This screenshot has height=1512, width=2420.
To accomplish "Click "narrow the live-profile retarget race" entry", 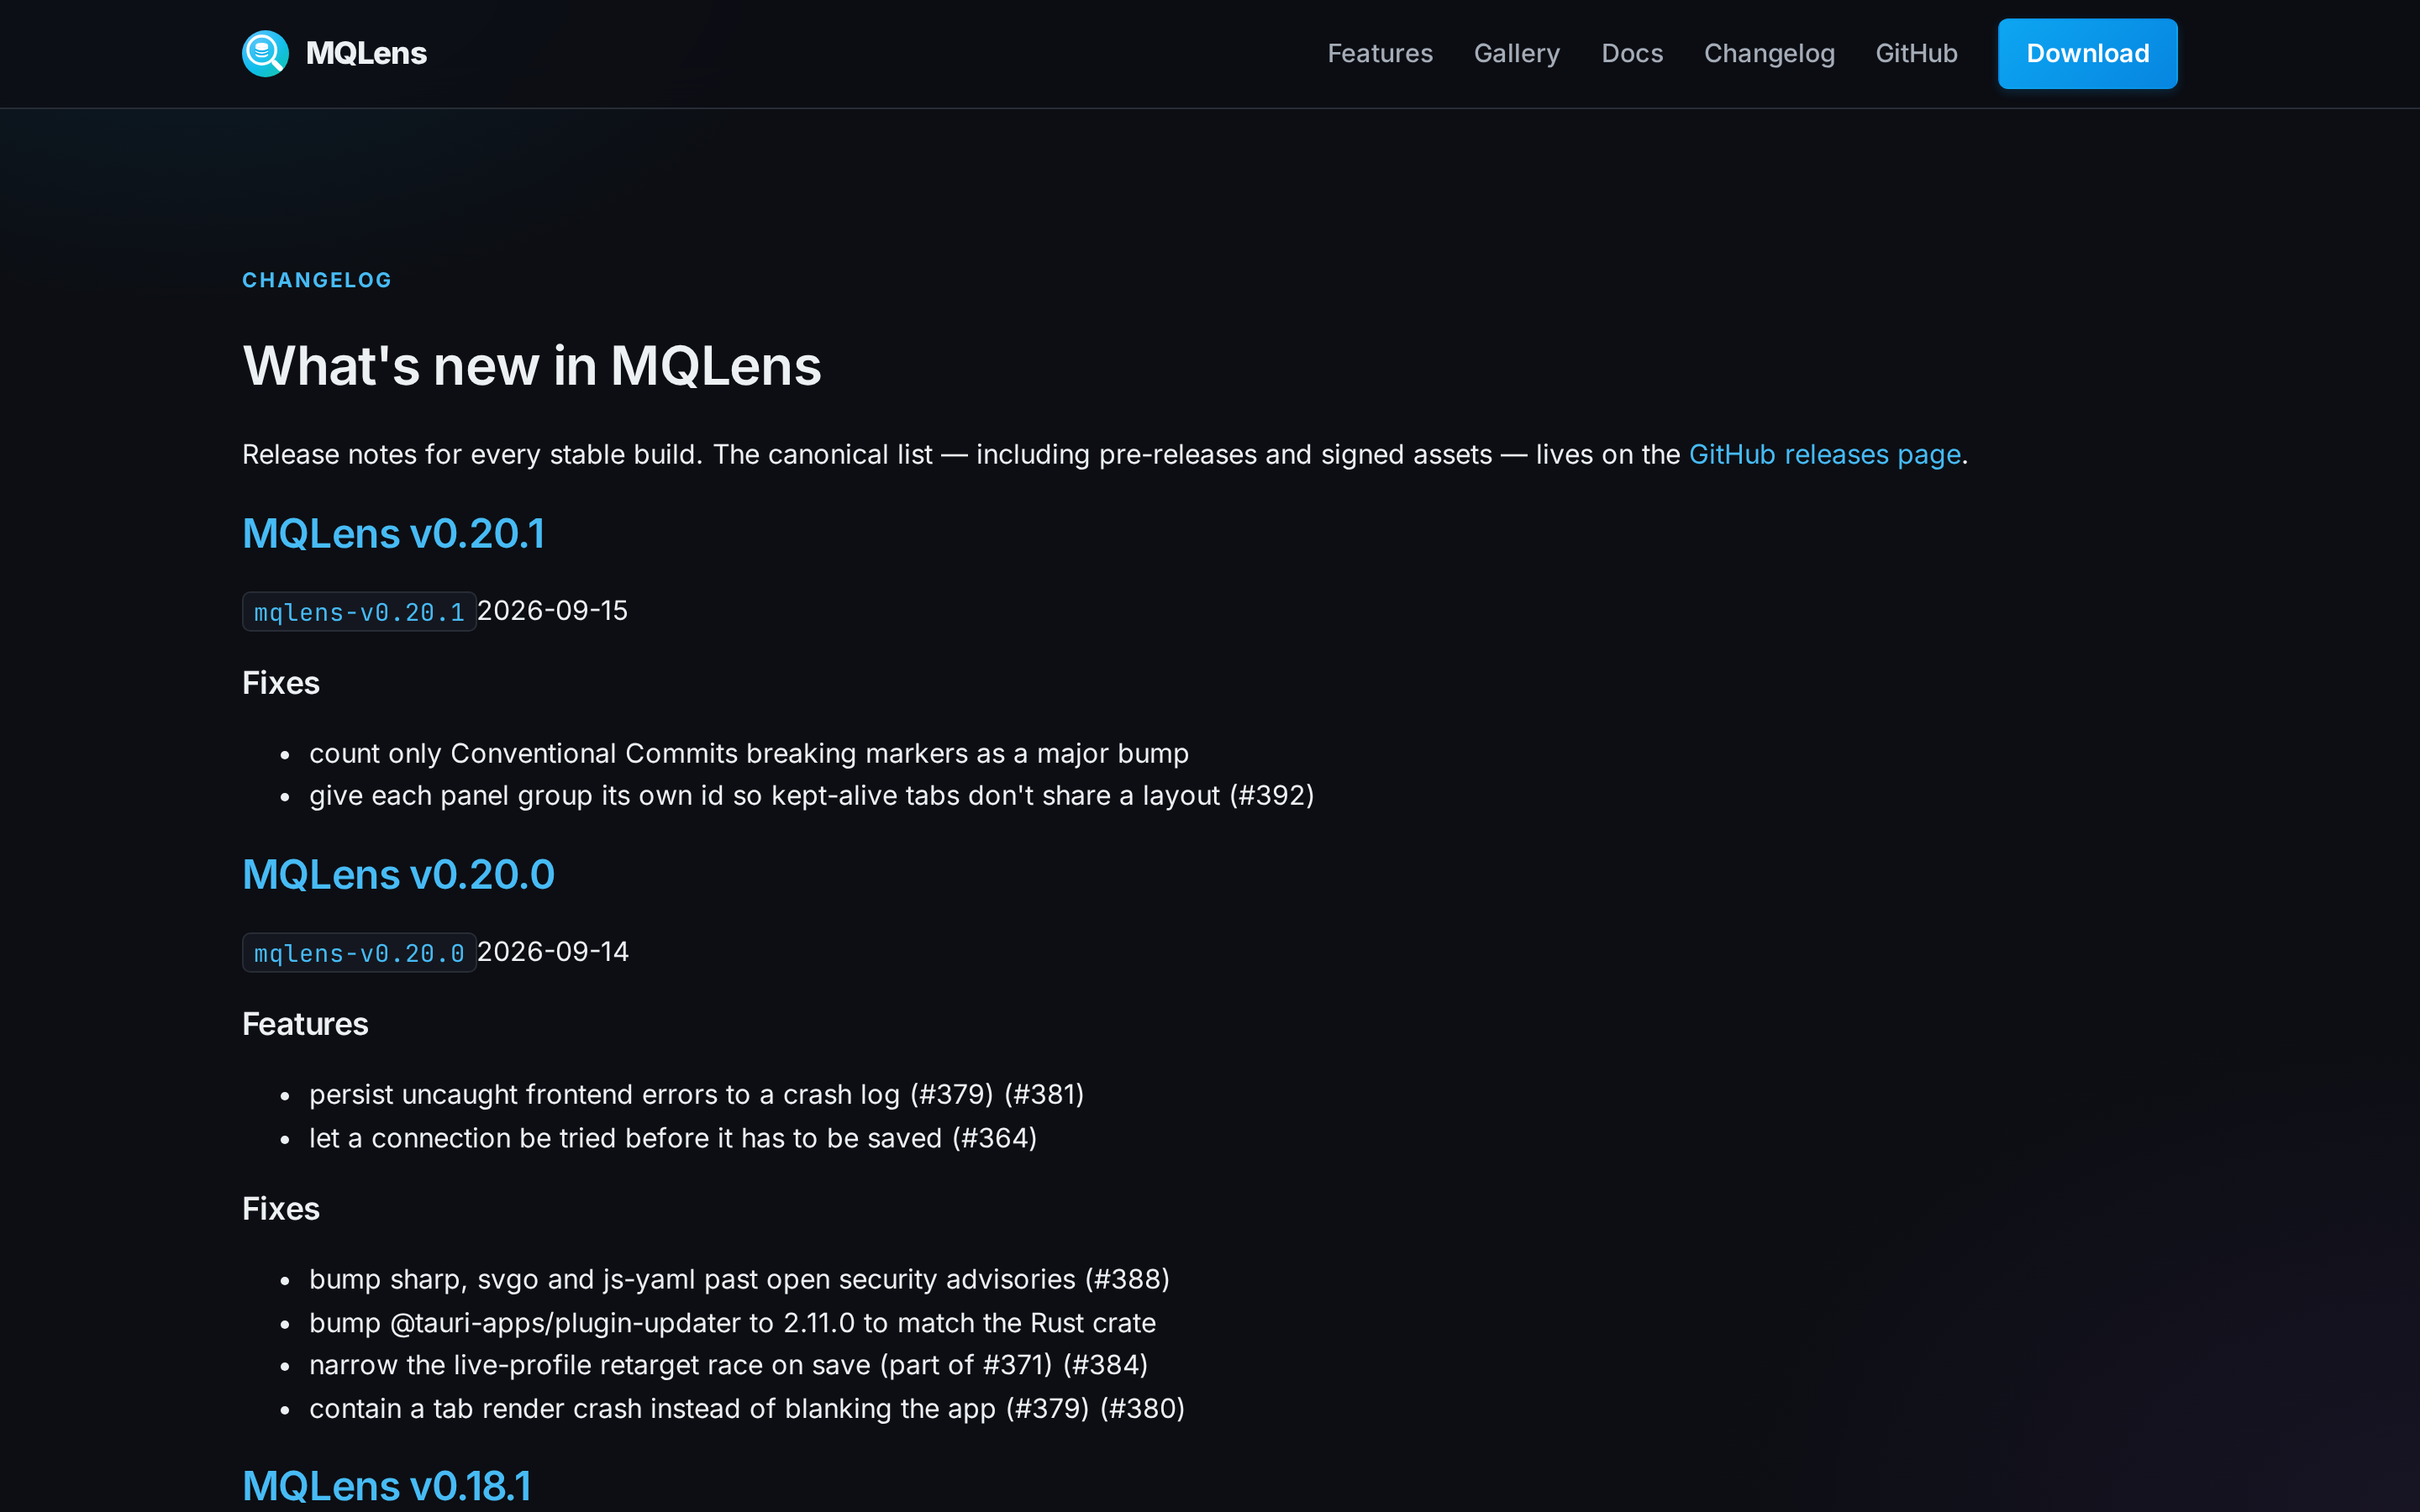I will tap(728, 1365).
